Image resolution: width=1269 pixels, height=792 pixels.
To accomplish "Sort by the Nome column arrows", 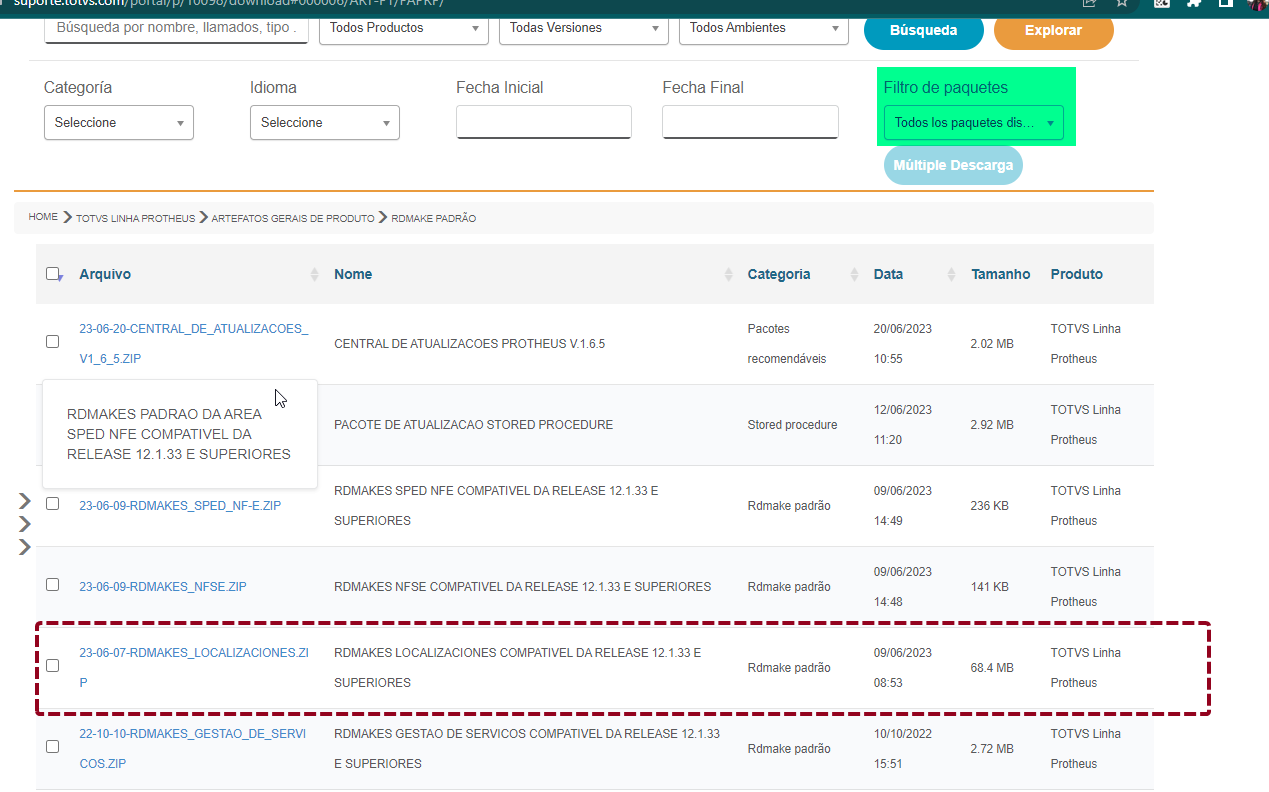I will tap(728, 274).
